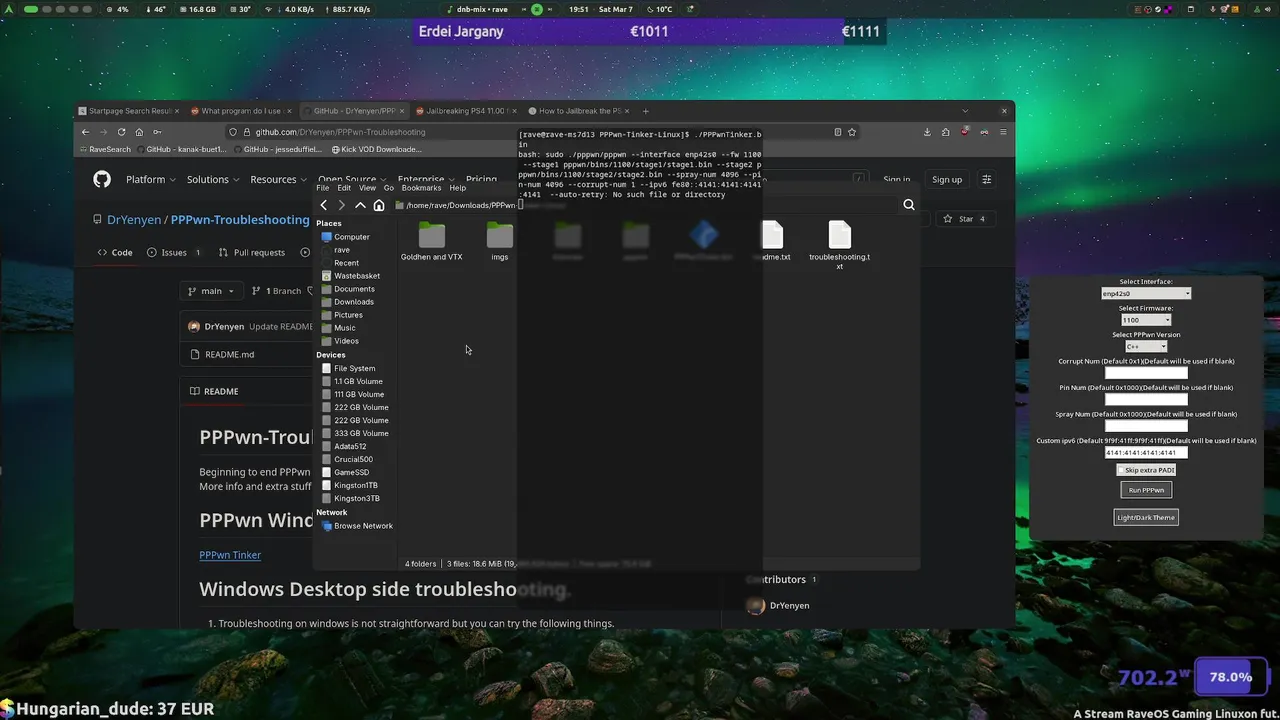Open the Pull requests tab
Screen dimensions: 1280x720
(x=250, y=253)
